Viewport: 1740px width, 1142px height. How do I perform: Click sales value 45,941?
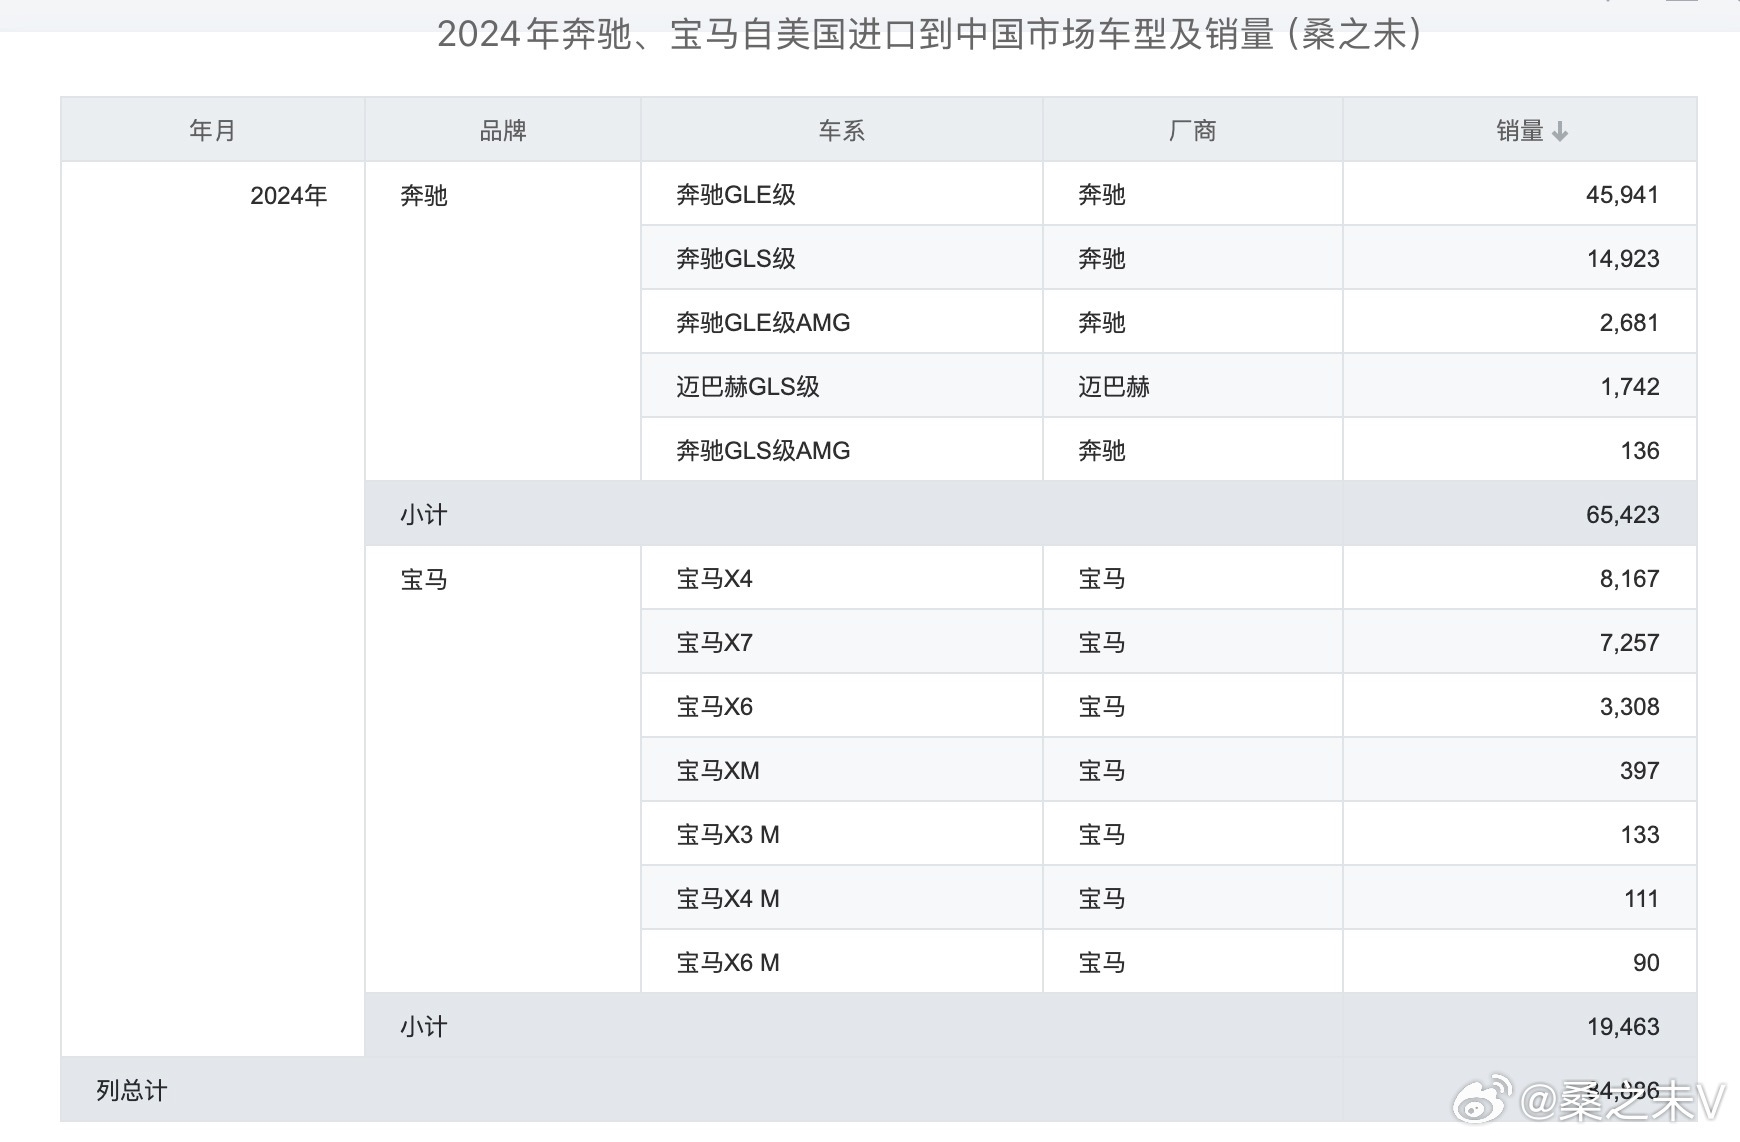1622,195
